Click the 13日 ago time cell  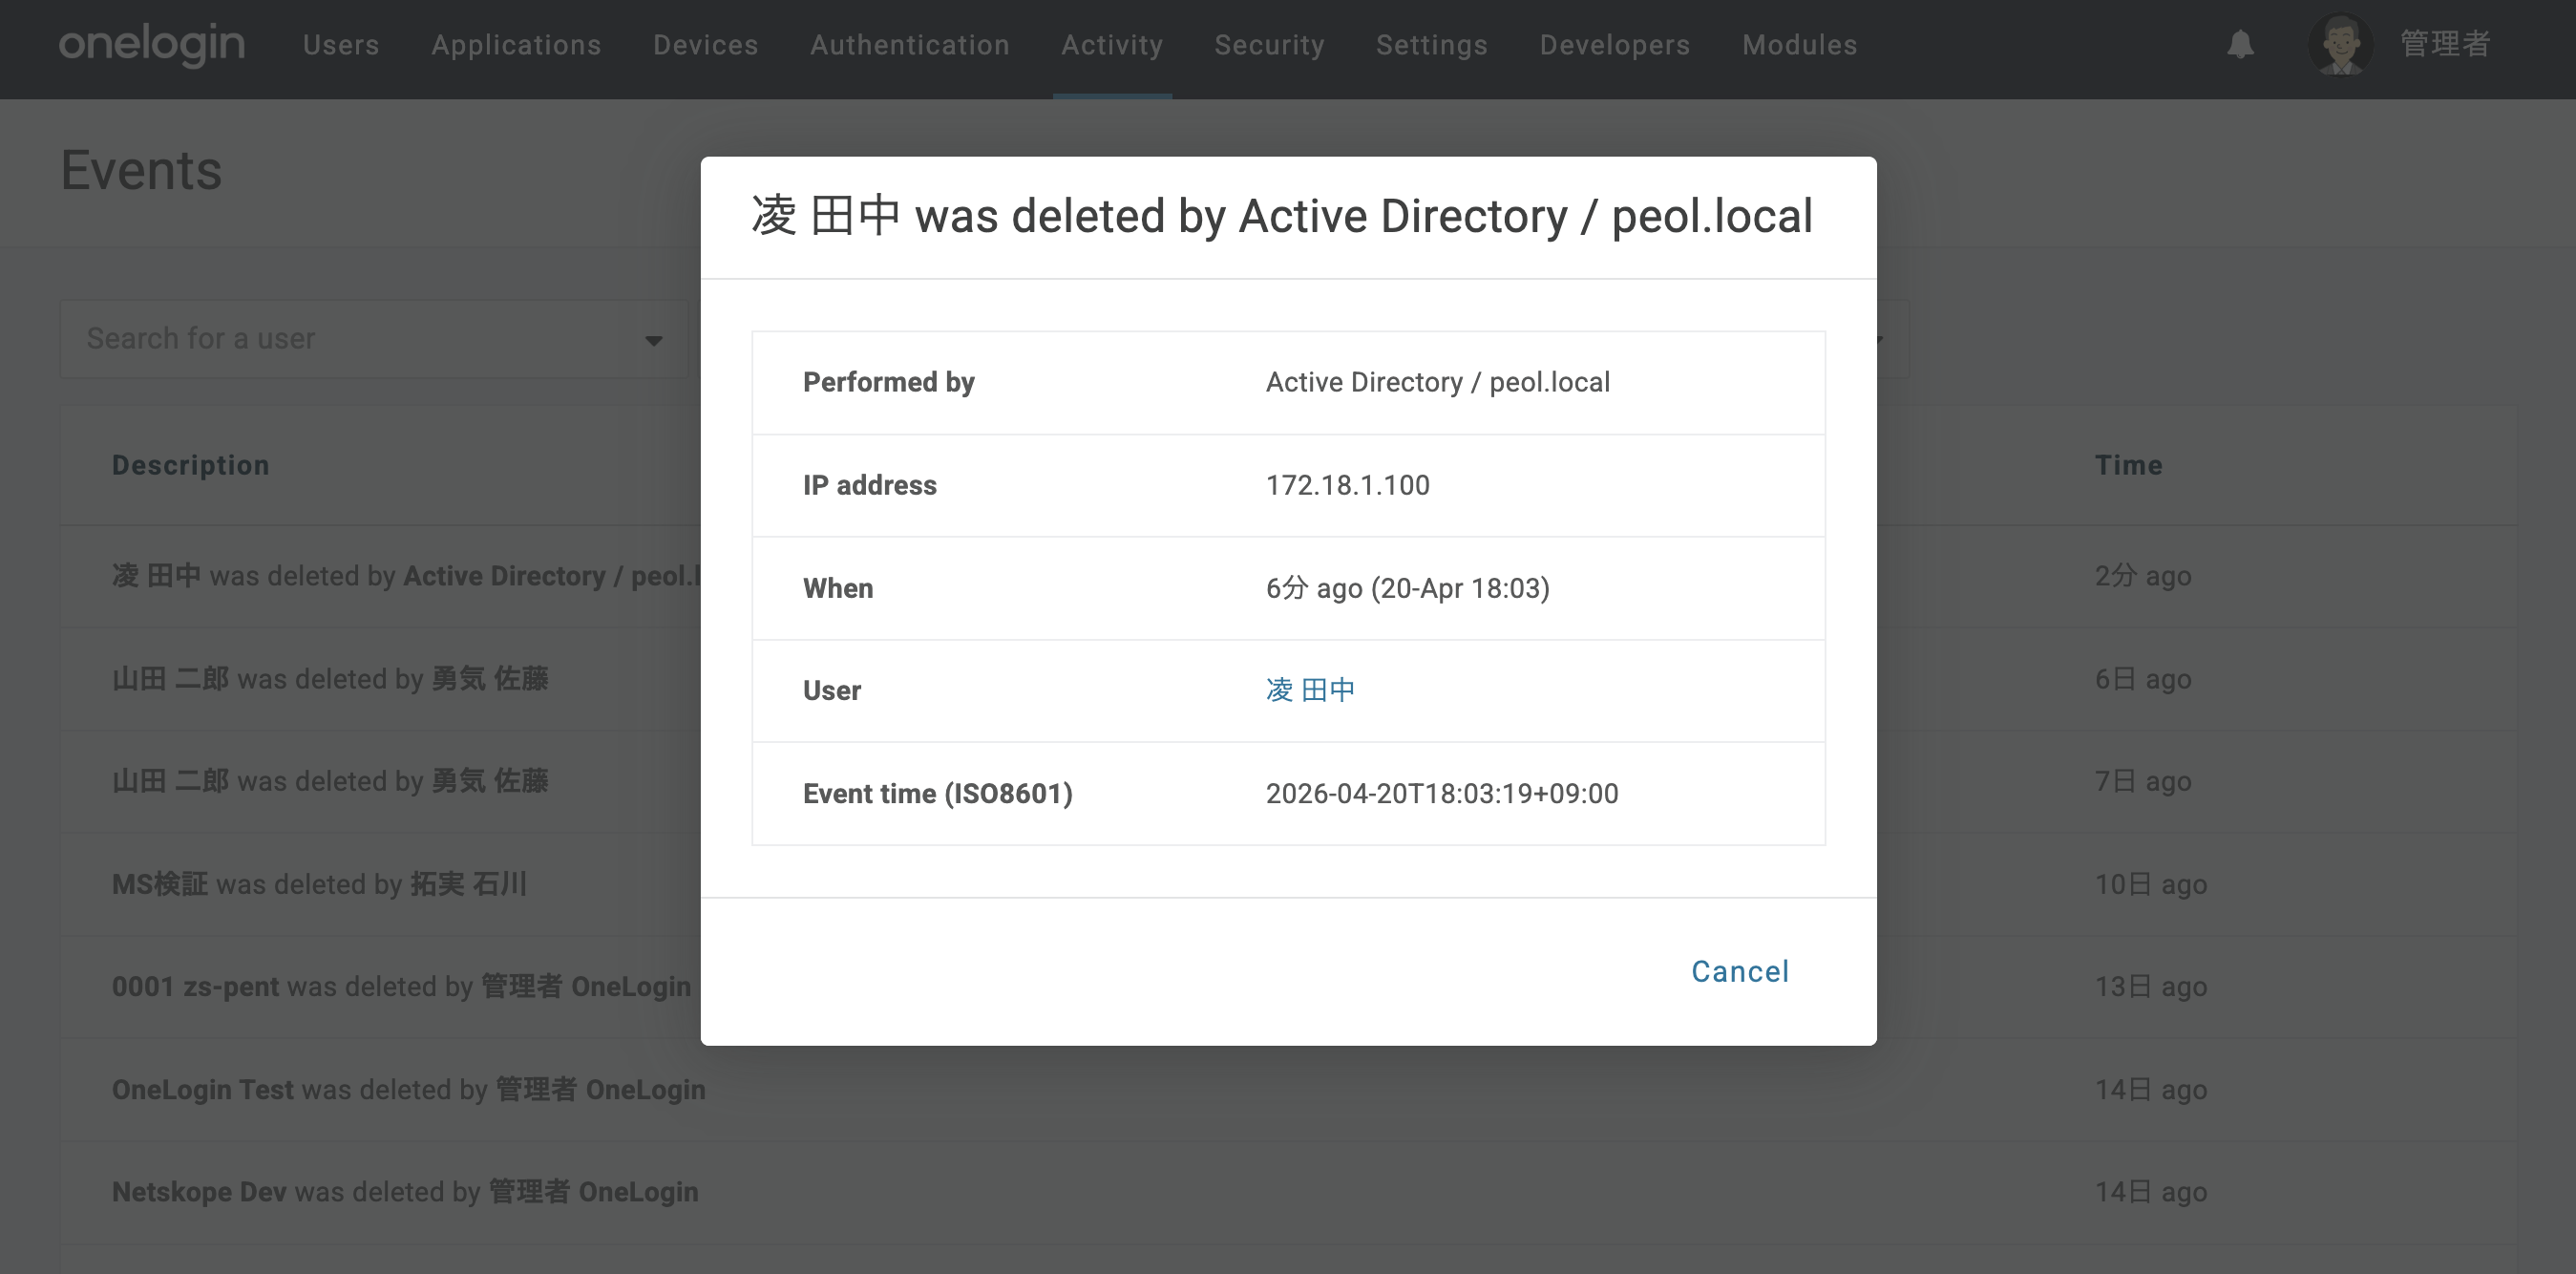(x=2151, y=987)
